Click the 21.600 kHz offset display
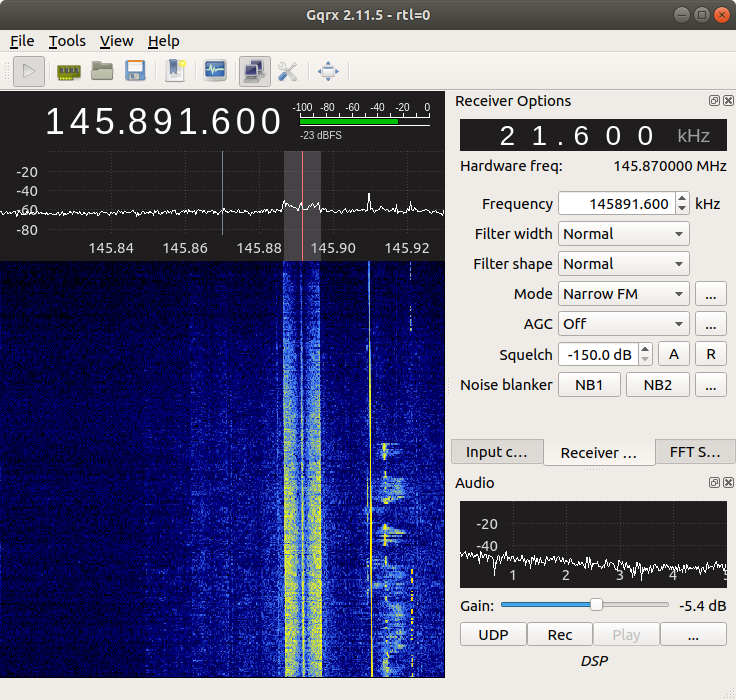Viewport: 736px width, 700px height. click(593, 136)
